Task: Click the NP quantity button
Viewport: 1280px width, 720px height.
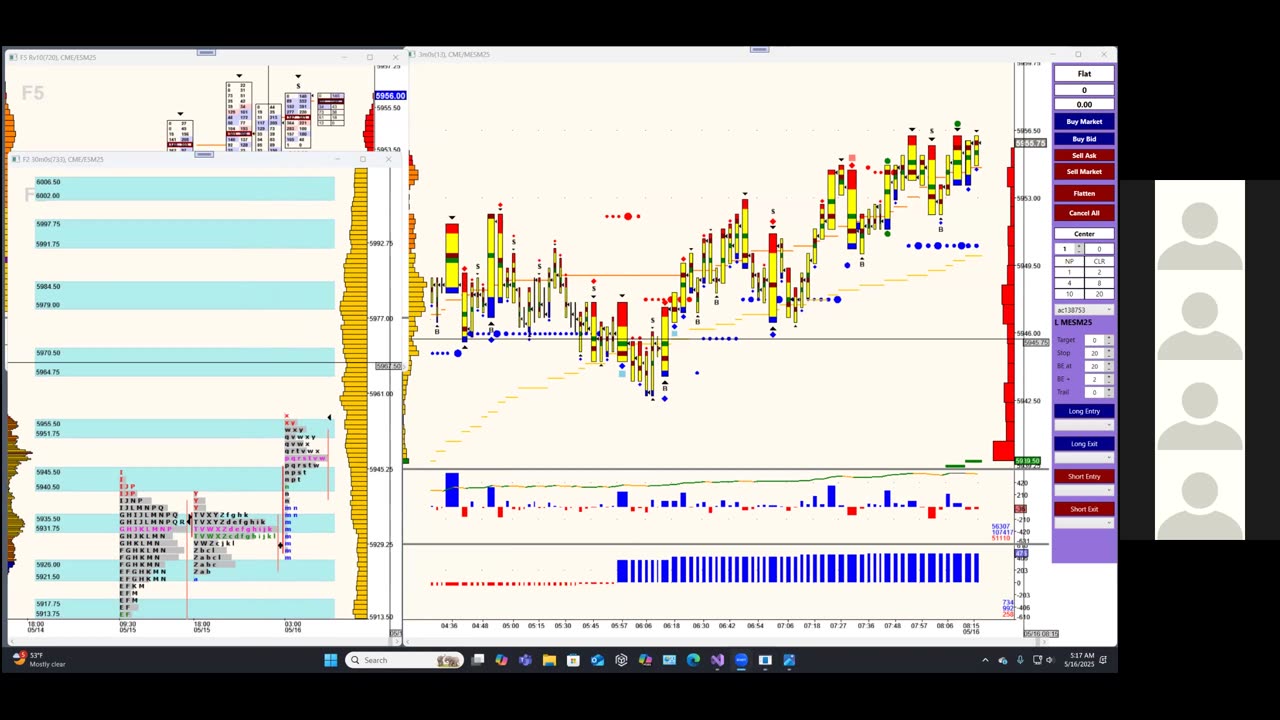Action: (1068, 261)
